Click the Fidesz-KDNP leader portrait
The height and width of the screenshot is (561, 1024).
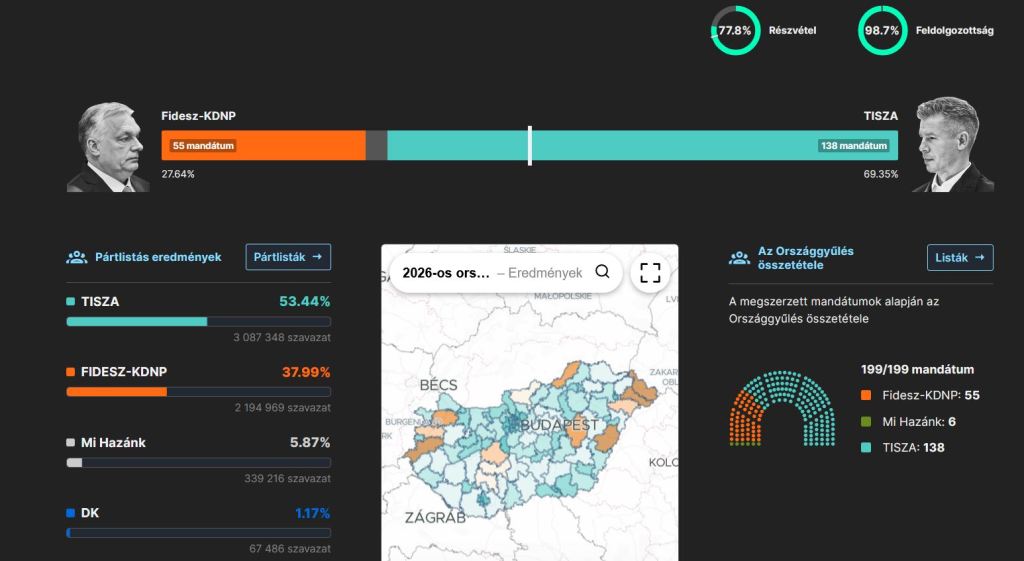(108, 147)
